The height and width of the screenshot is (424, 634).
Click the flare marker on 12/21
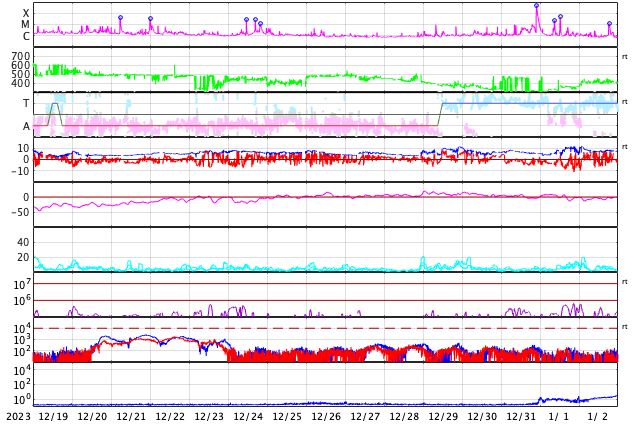150,19
